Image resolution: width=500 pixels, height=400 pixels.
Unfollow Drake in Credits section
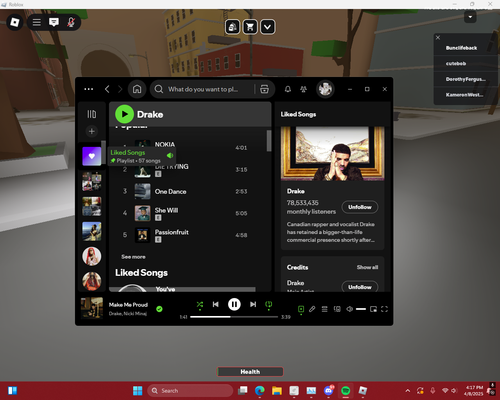coord(360,287)
